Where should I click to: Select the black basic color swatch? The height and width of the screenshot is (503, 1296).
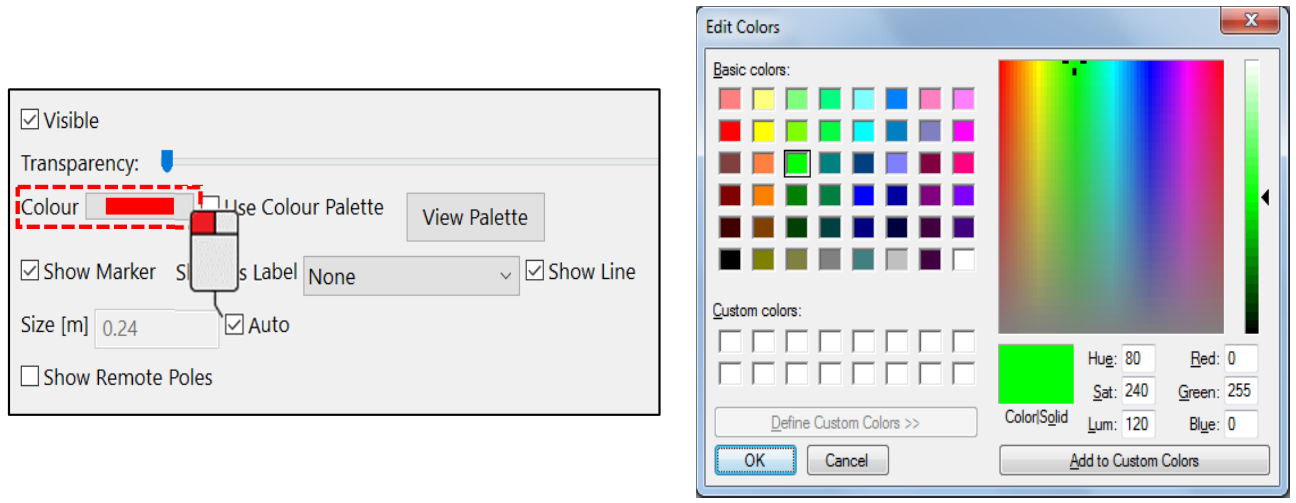[731, 259]
